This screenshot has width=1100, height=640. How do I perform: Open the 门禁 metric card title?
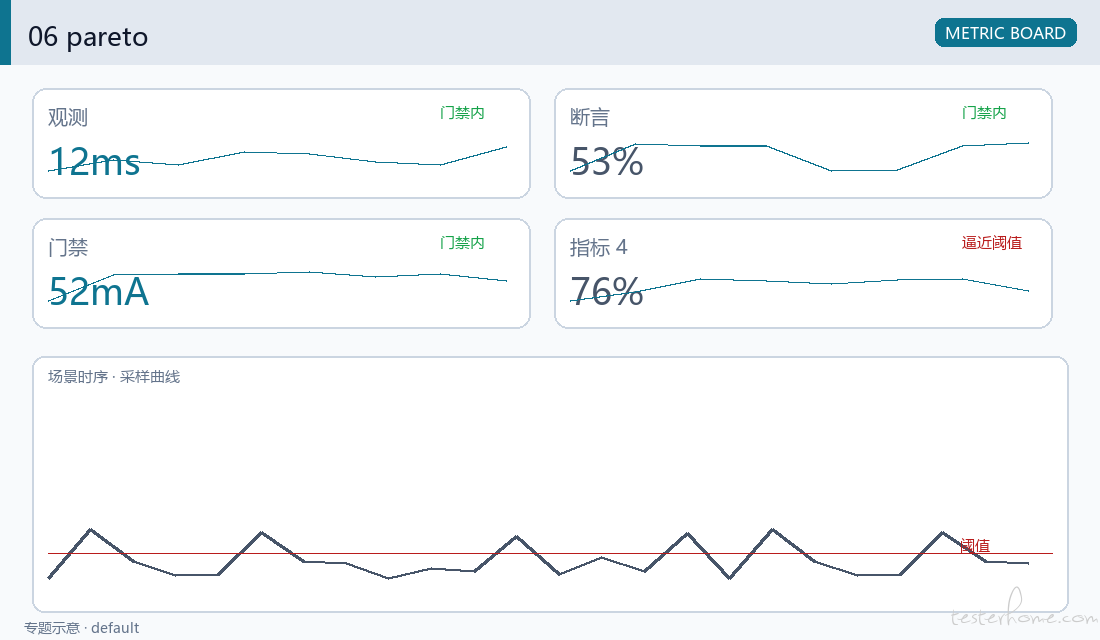click(x=68, y=248)
